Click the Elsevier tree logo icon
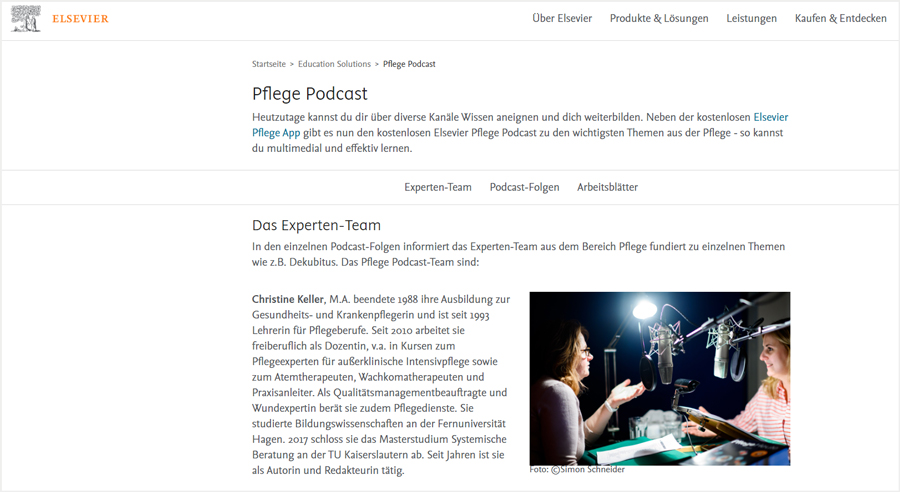 [x=26, y=18]
